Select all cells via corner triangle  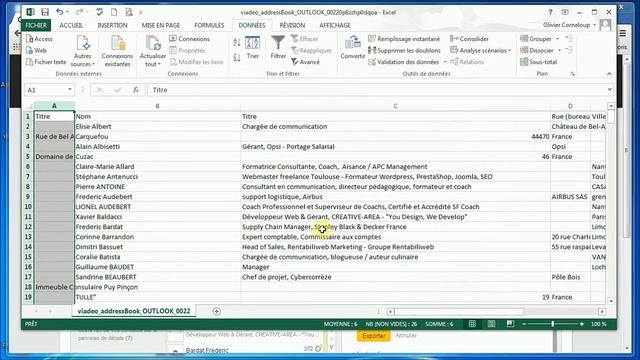click(x=29, y=106)
